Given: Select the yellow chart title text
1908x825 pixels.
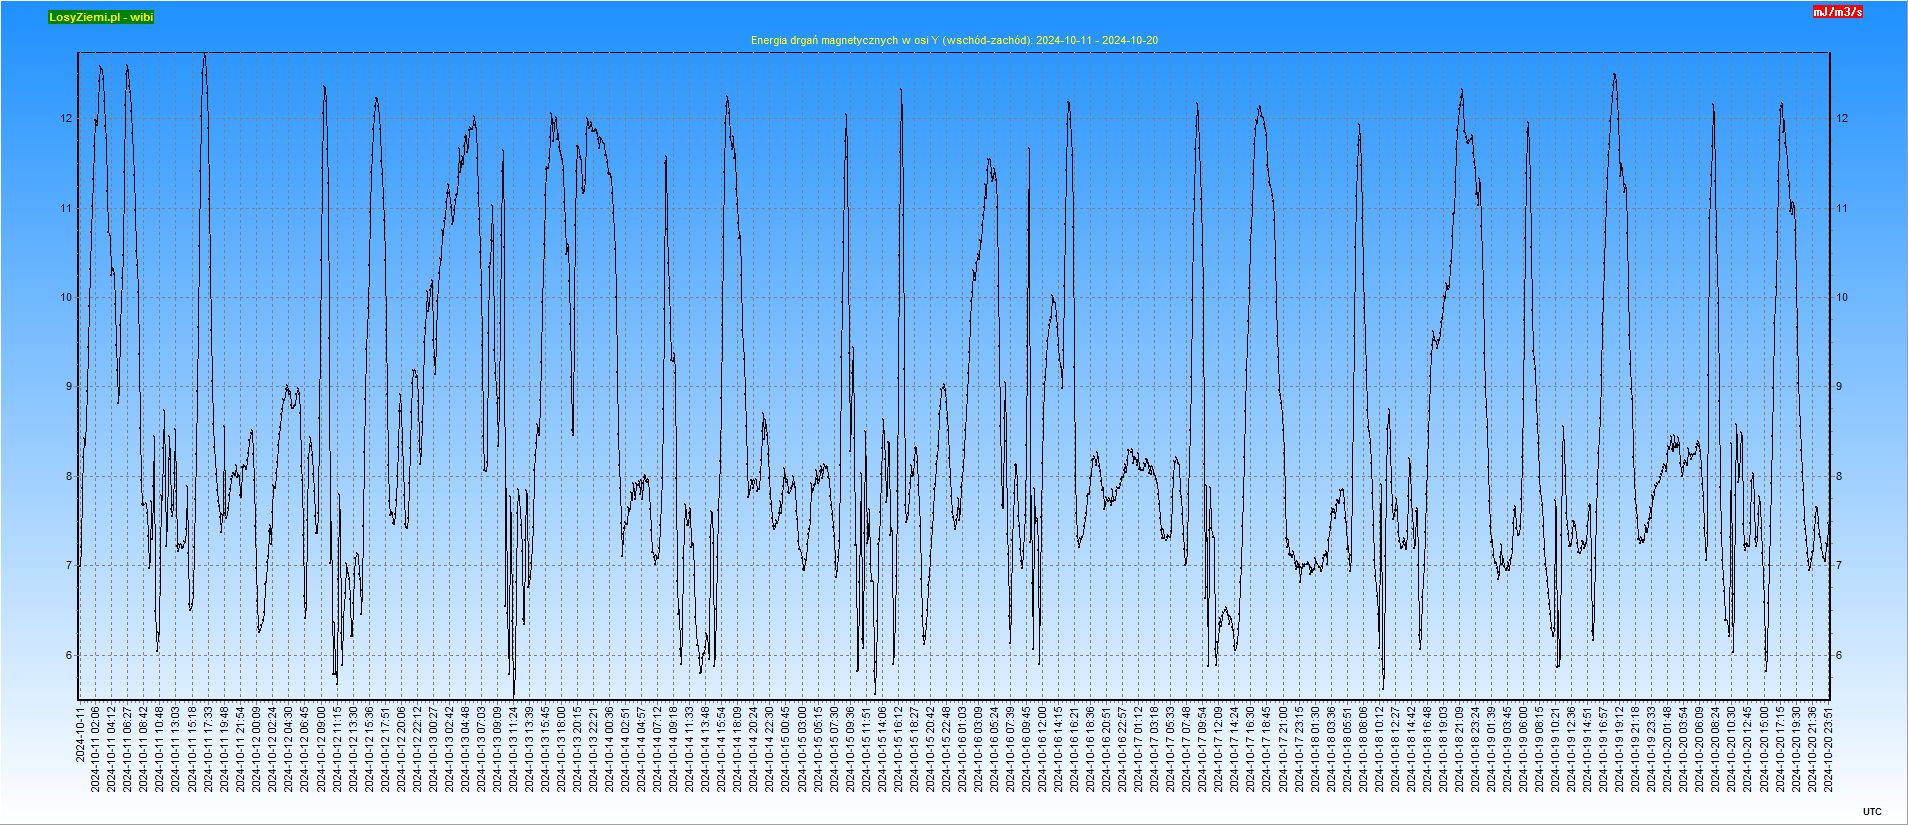Looking at the screenshot, I should (954, 41).
